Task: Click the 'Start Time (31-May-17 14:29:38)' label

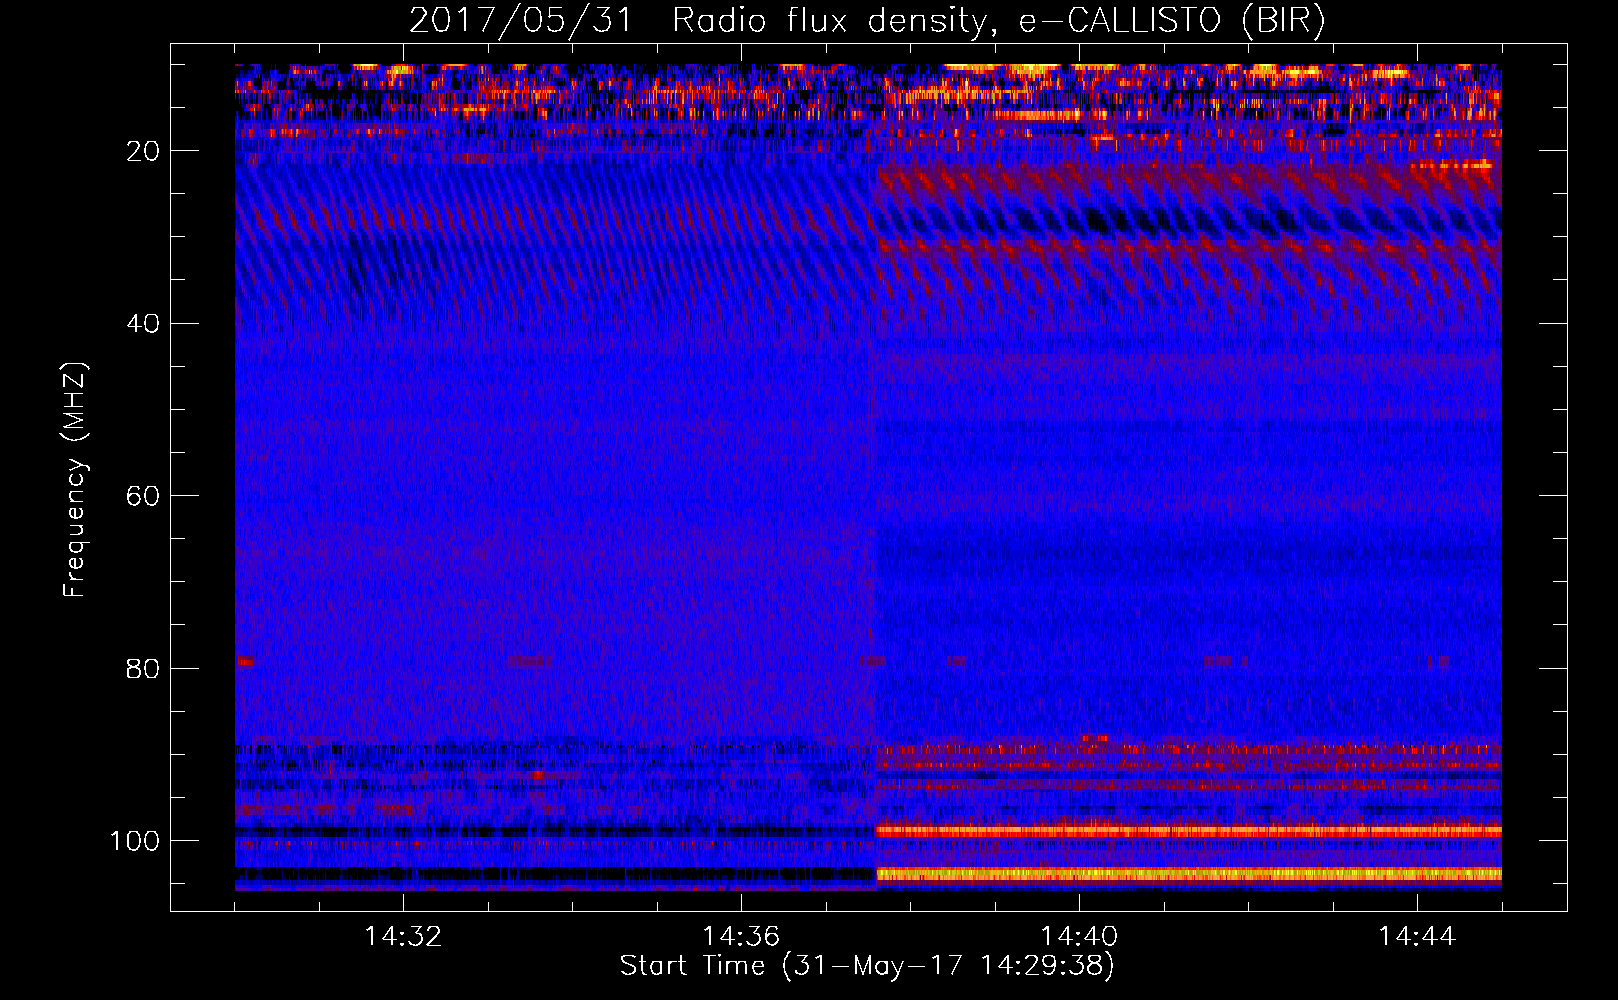Action: click(x=867, y=966)
